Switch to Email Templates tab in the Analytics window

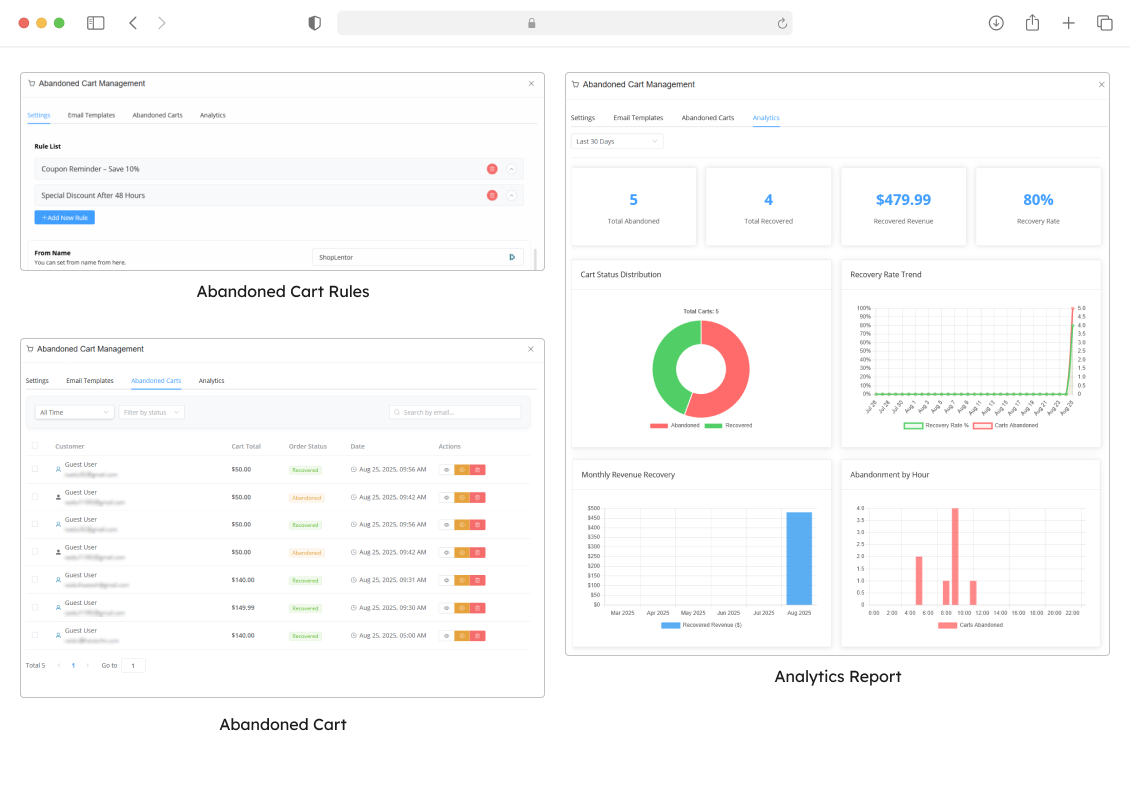pyautogui.click(x=638, y=118)
